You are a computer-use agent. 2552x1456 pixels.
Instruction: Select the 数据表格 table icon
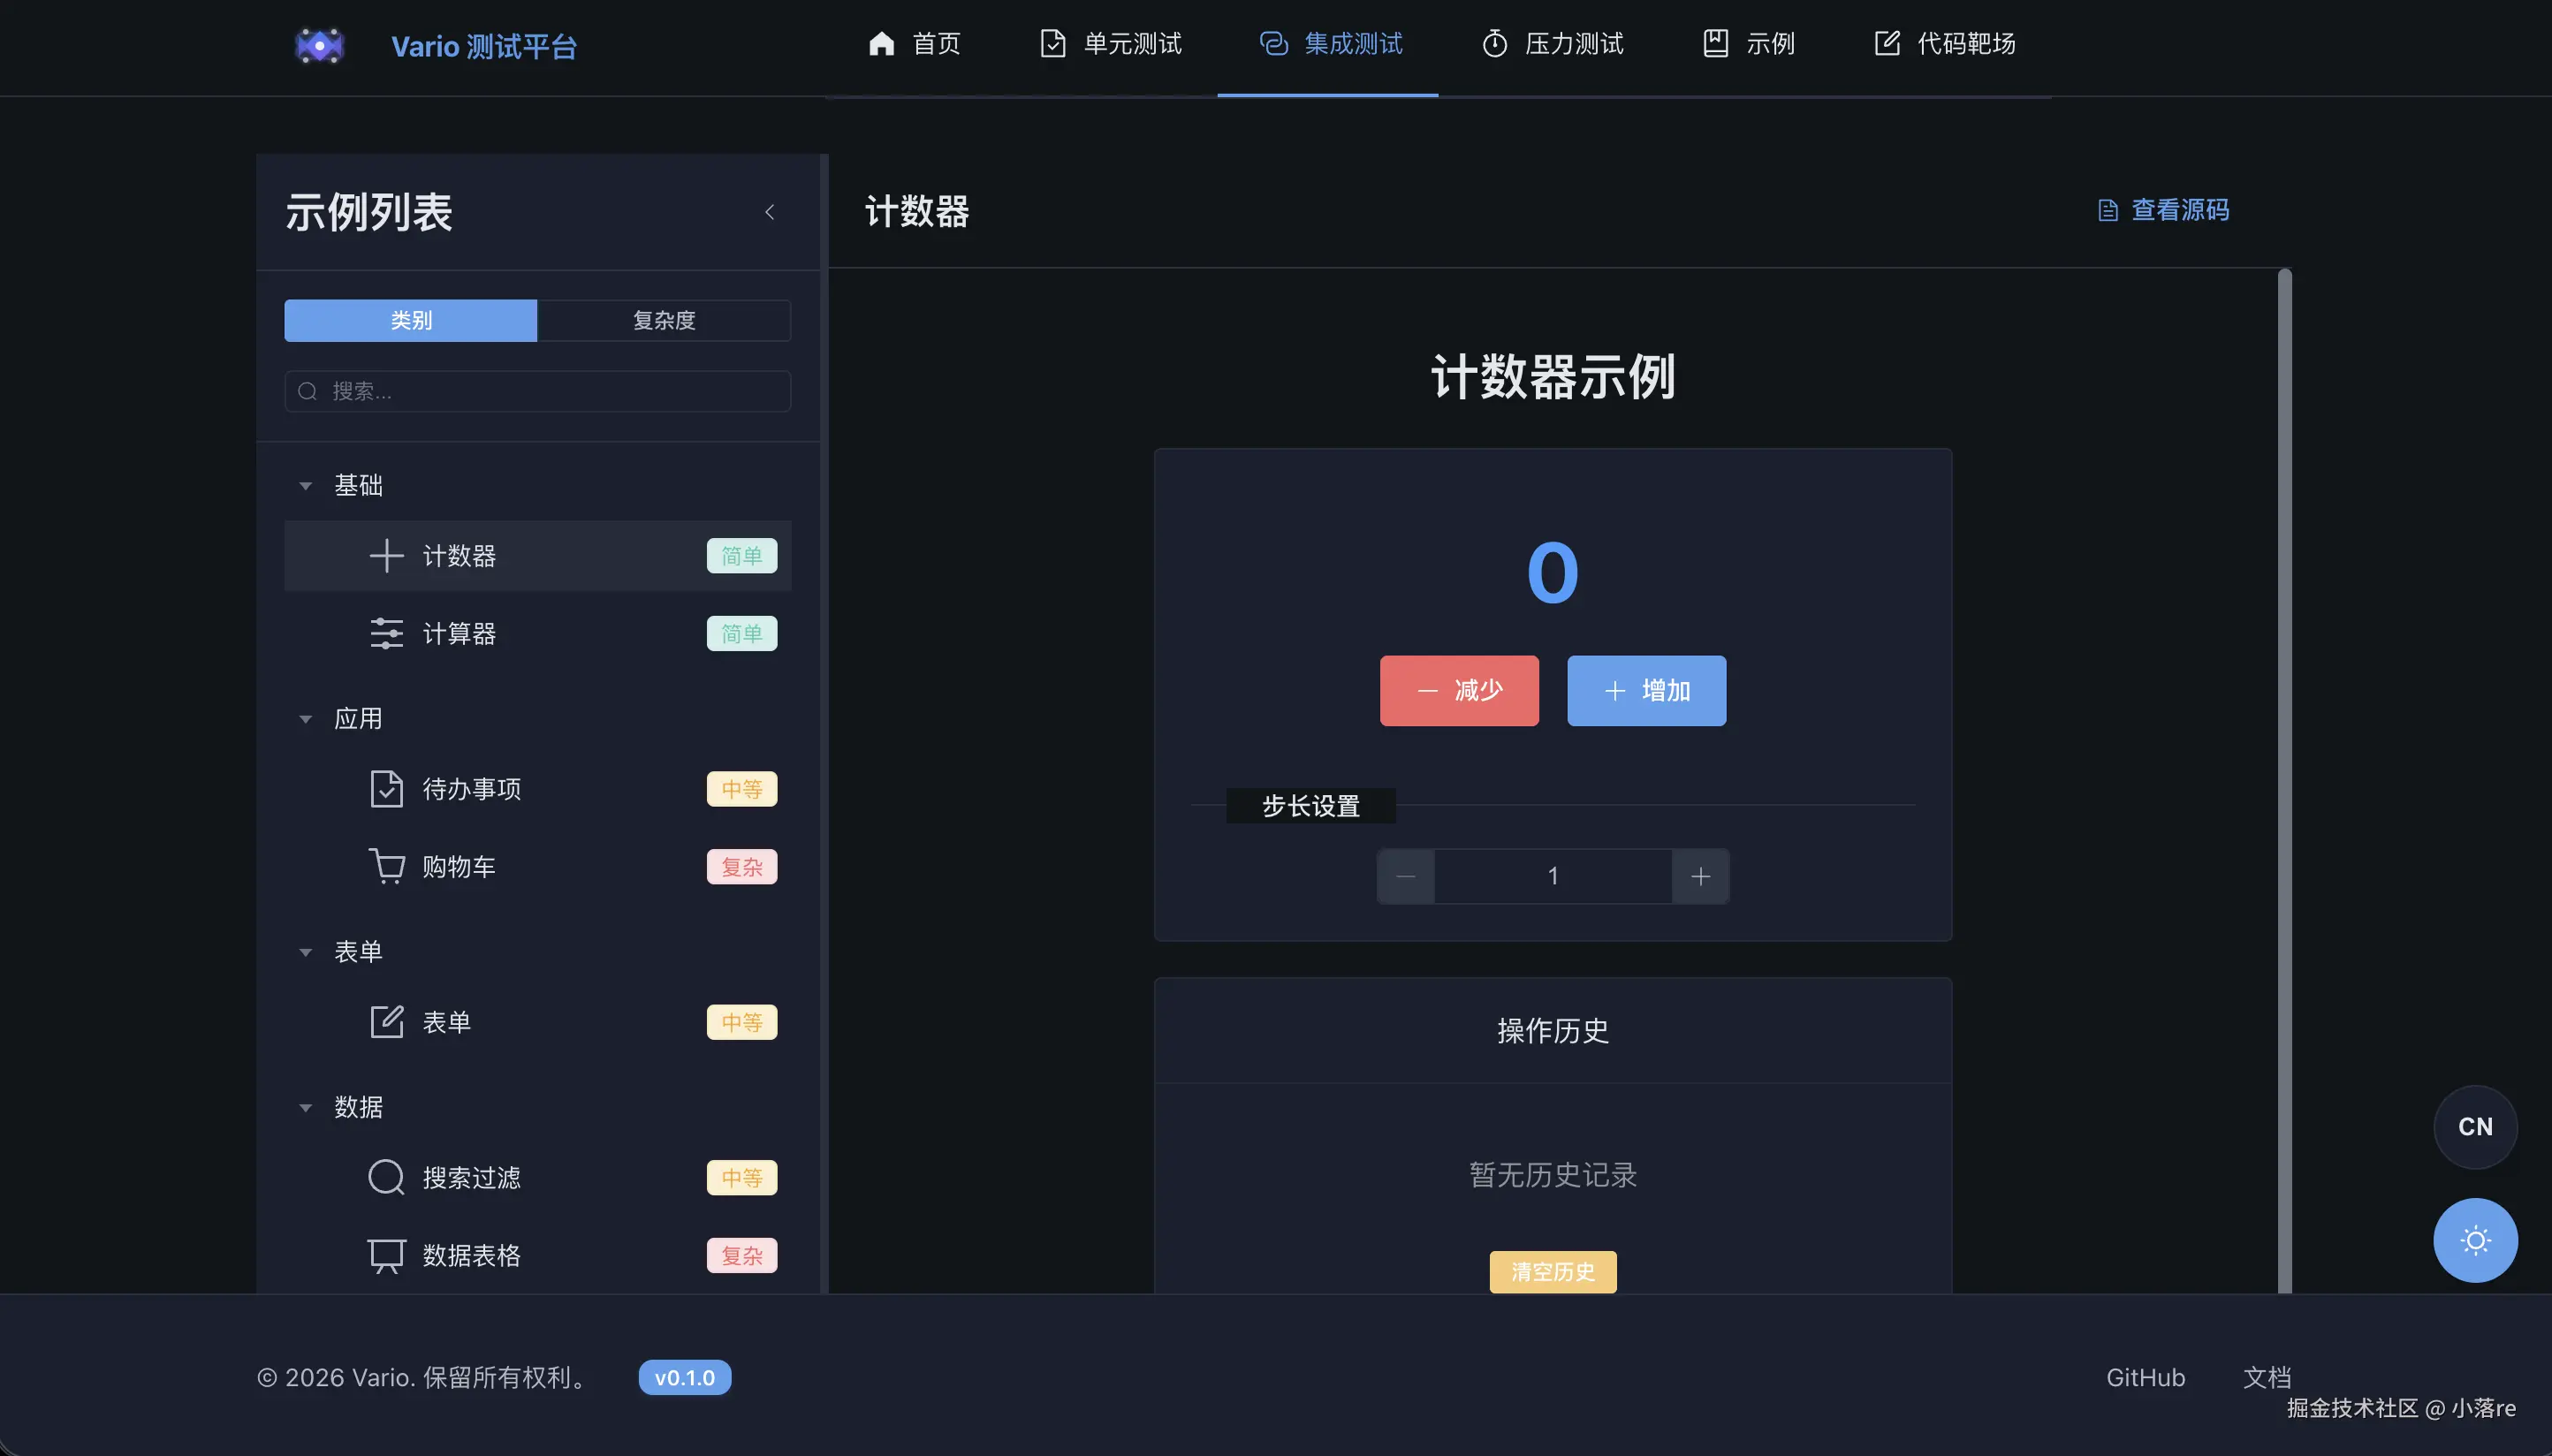[x=387, y=1255]
